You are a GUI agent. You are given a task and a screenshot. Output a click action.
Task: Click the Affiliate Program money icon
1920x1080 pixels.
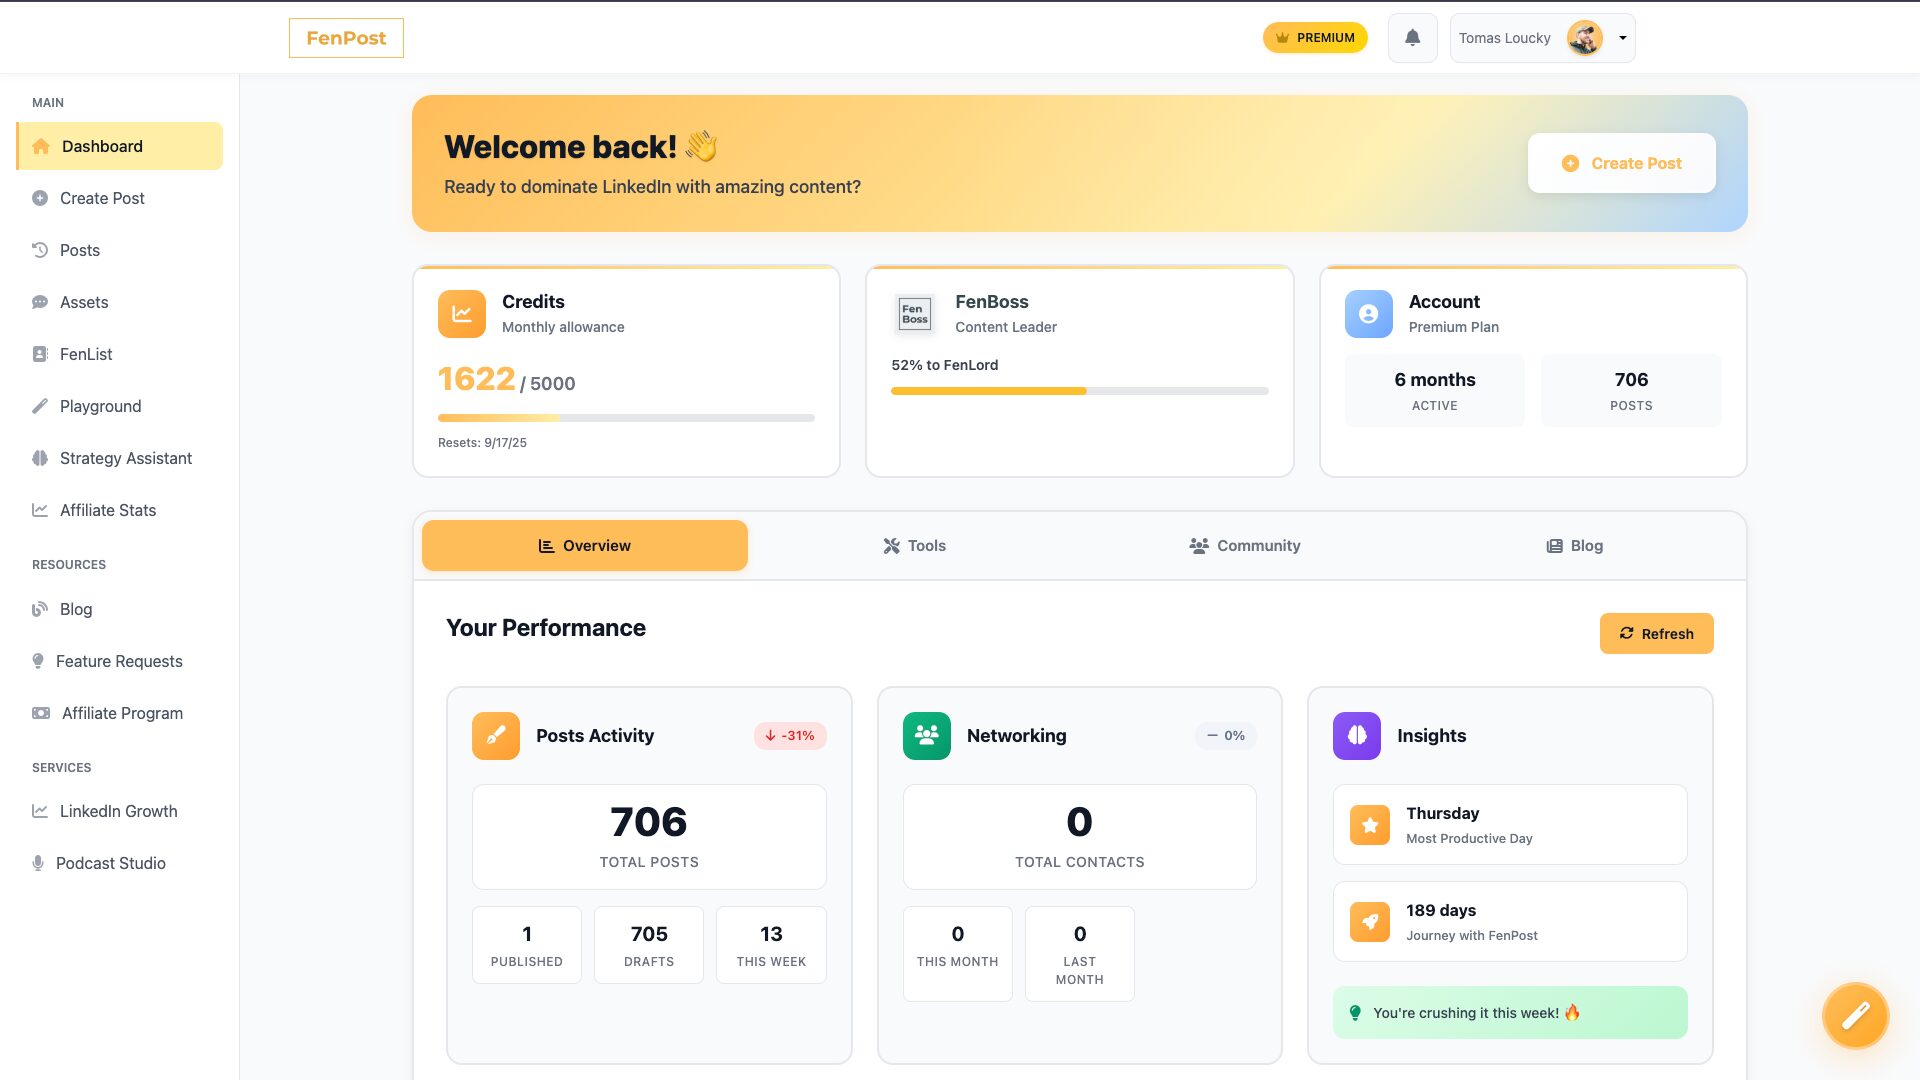[x=41, y=713]
